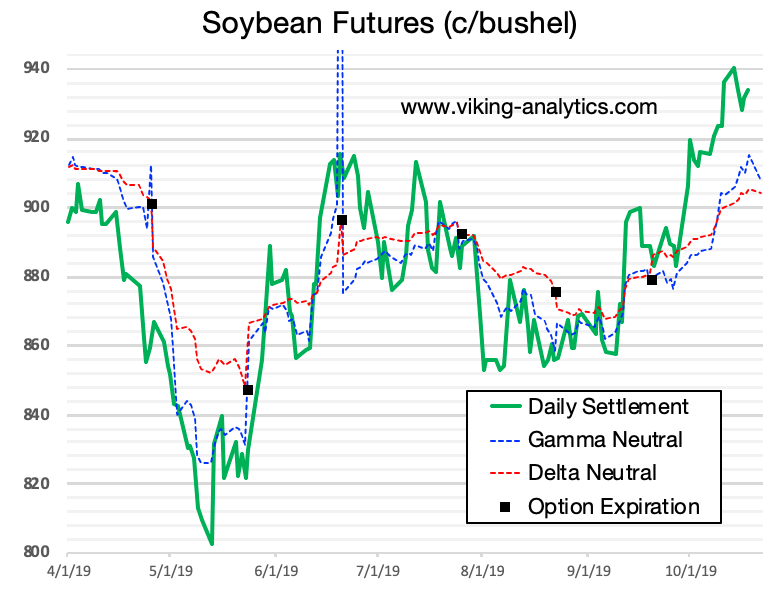
Task: Click the late-September option expiration marker near 879
Action: point(652,280)
